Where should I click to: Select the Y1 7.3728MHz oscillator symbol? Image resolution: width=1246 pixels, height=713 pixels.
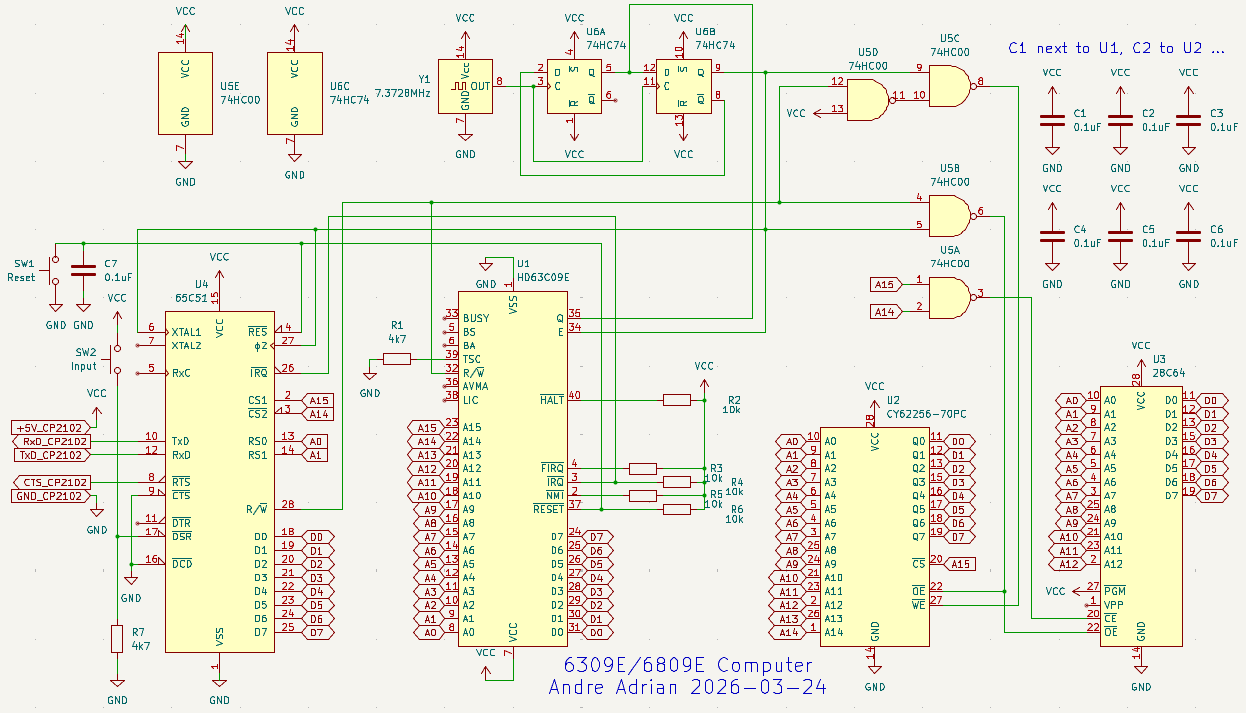click(x=465, y=86)
